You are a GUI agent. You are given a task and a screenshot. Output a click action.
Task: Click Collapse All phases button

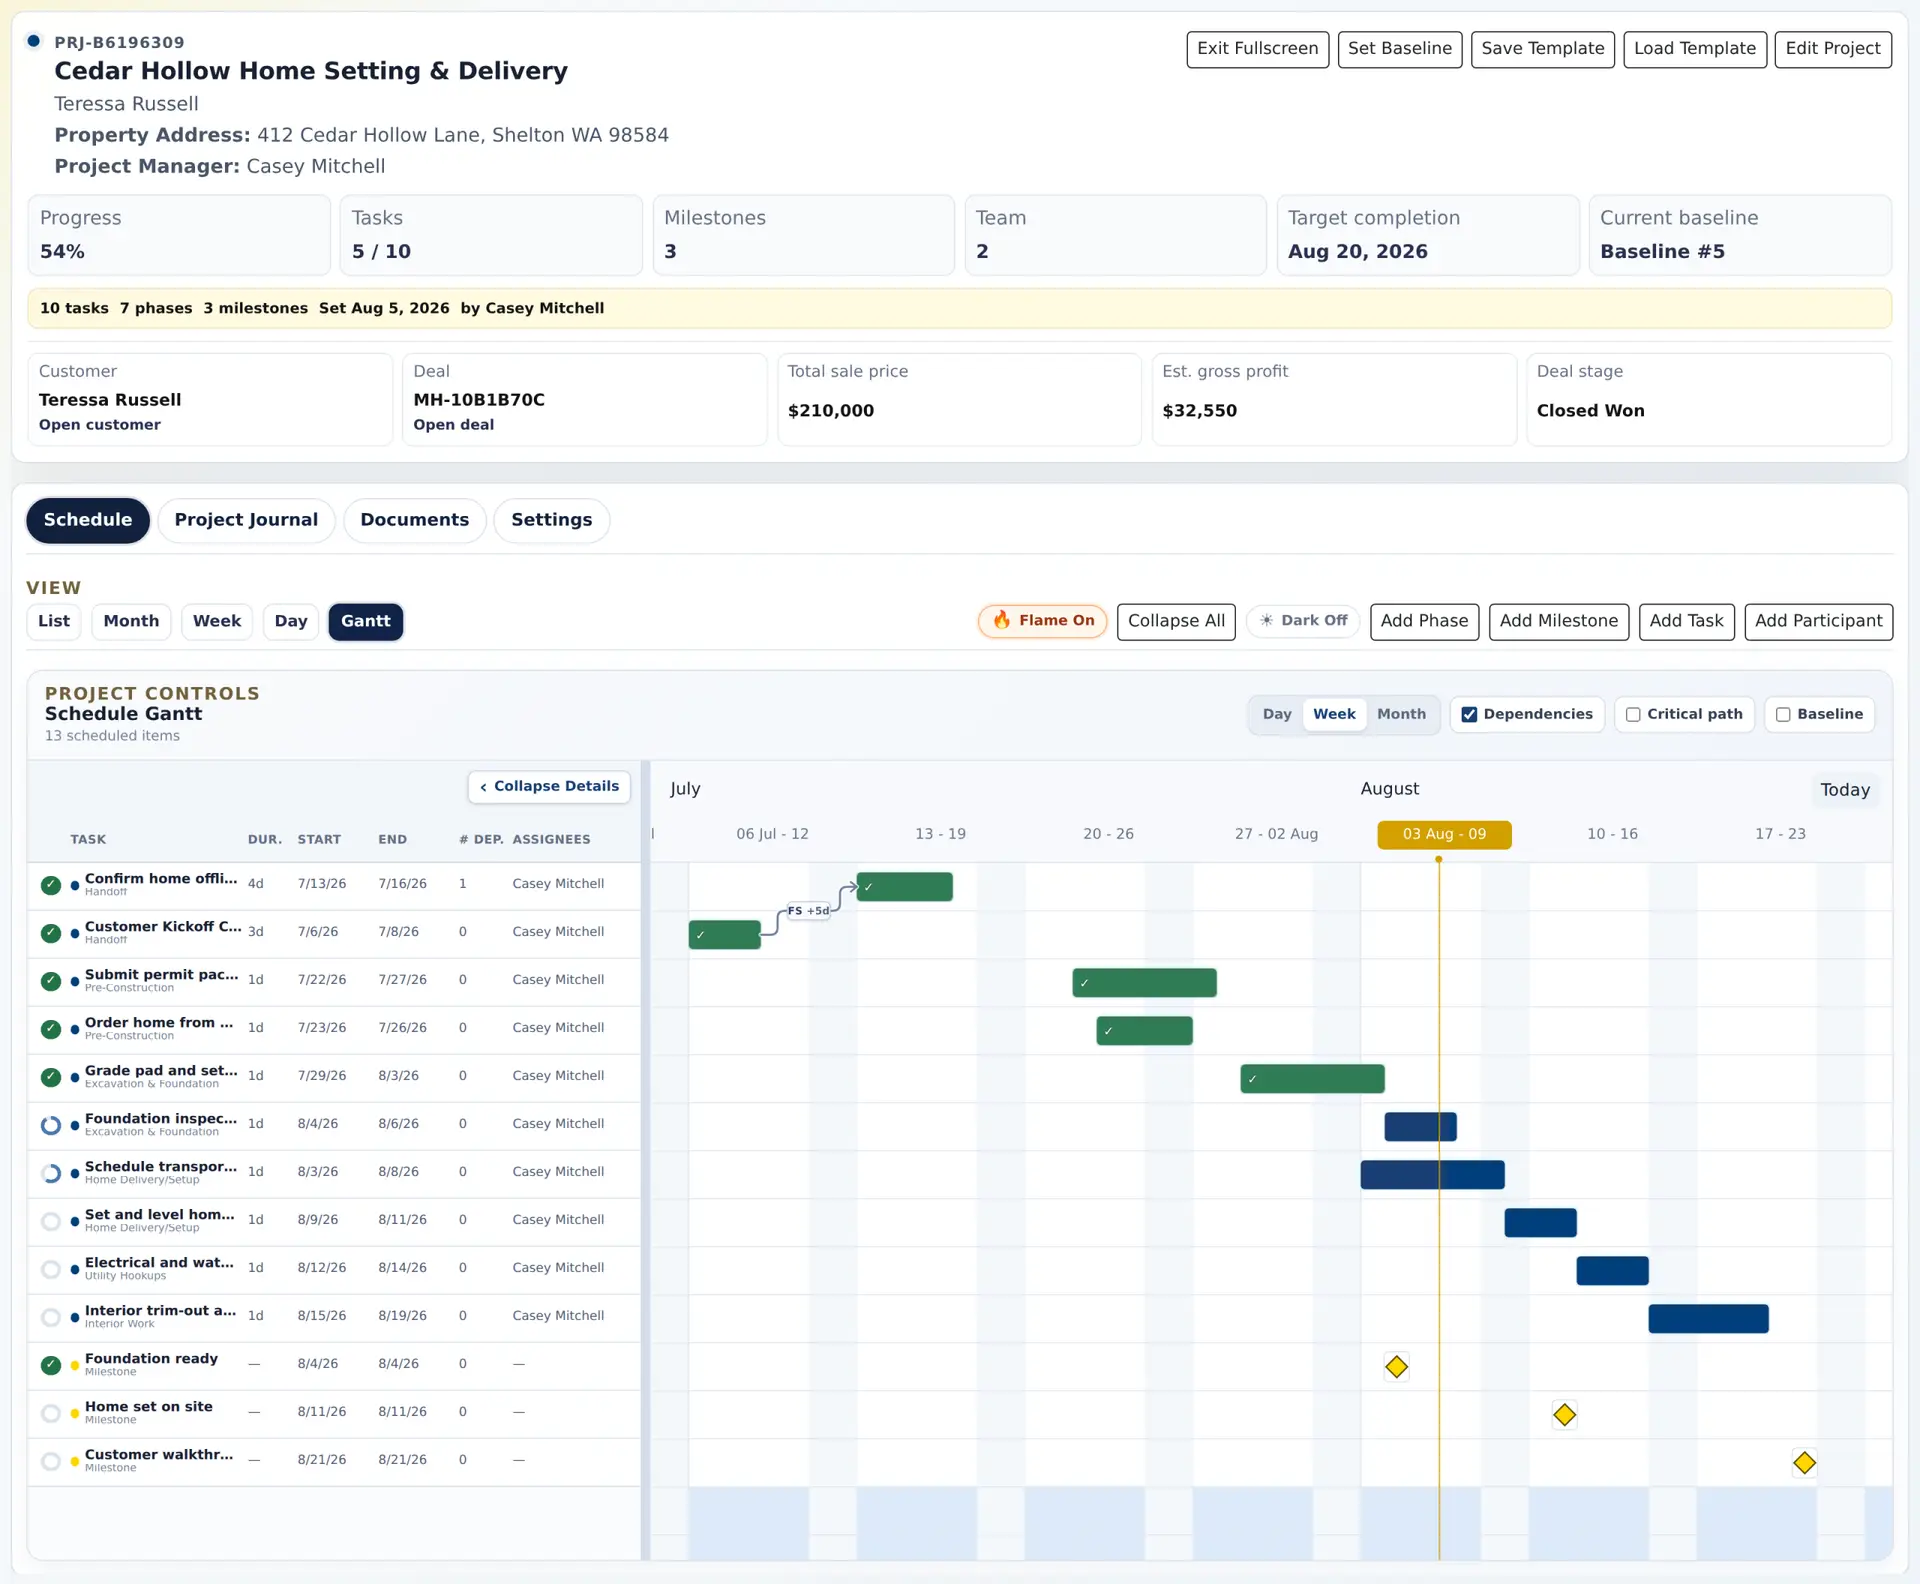pyautogui.click(x=1176, y=621)
